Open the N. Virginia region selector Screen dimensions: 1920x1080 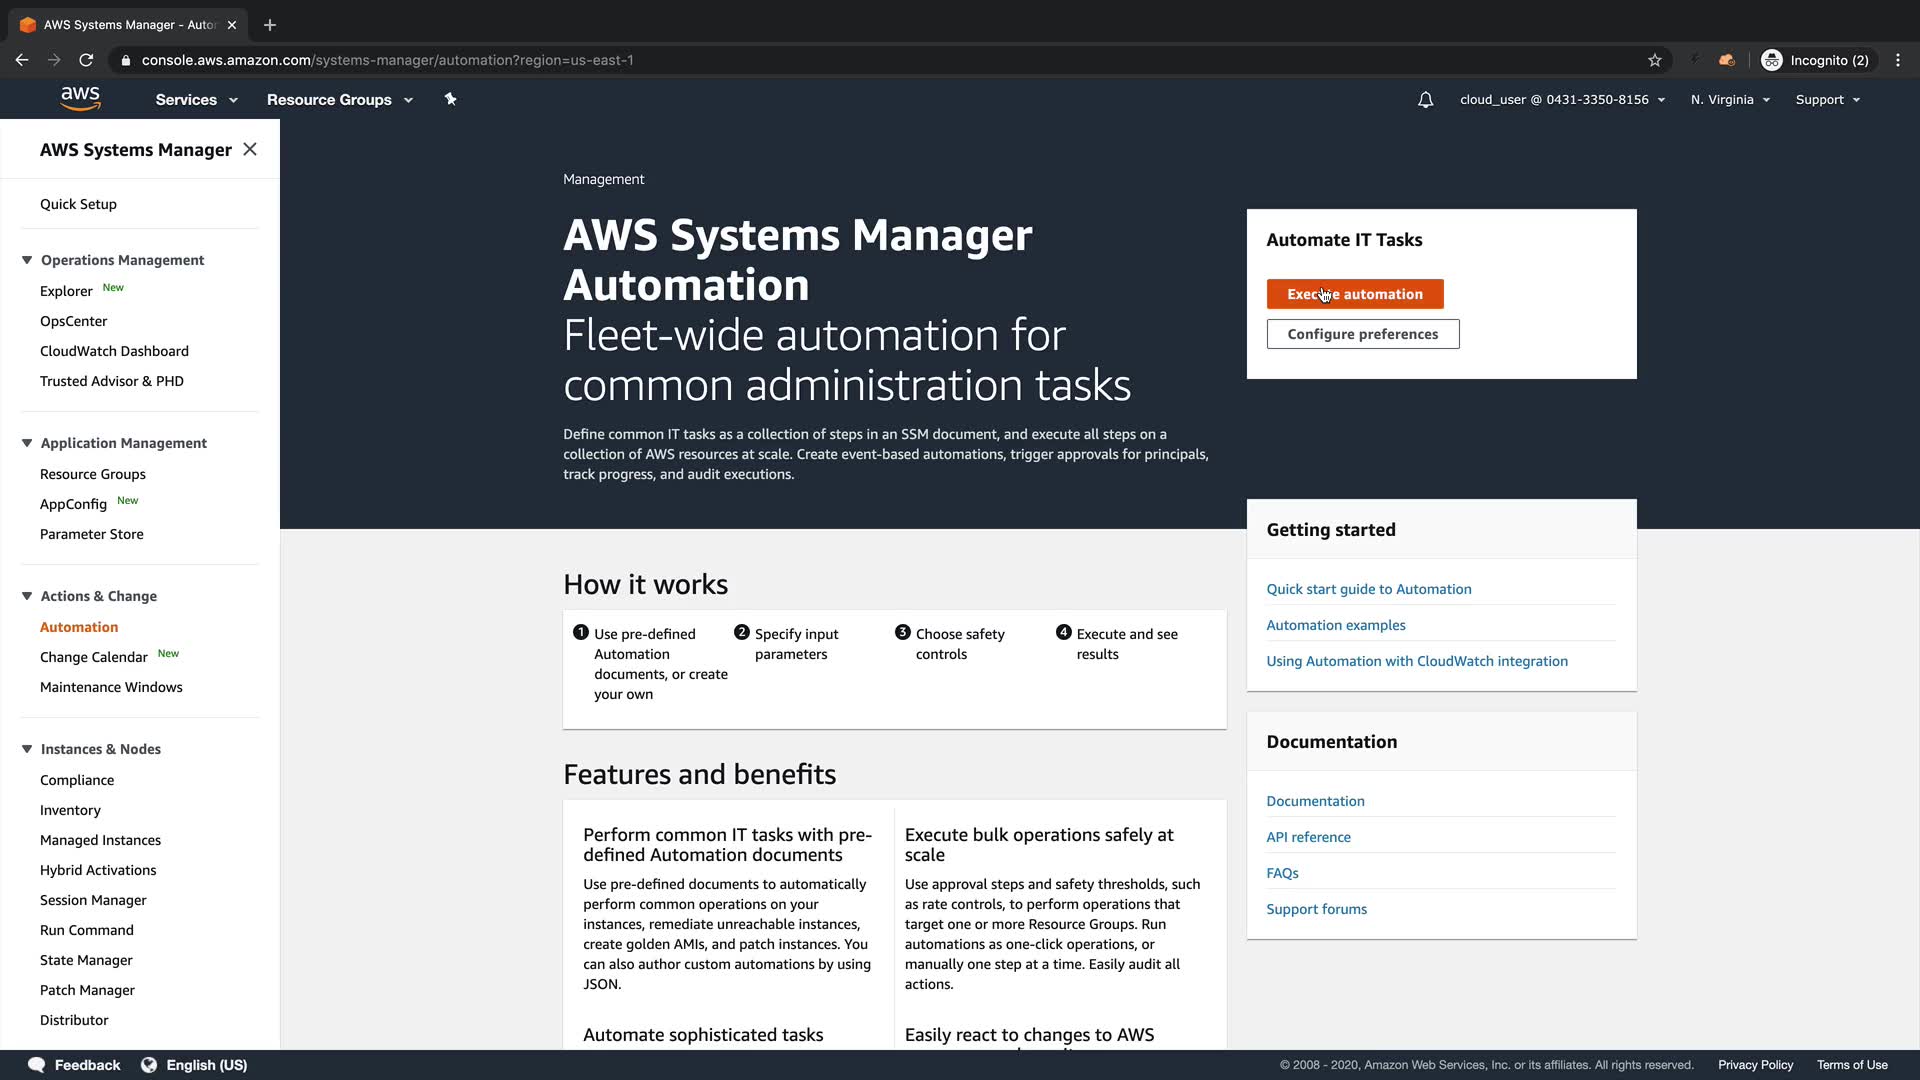pos(1730,100)
